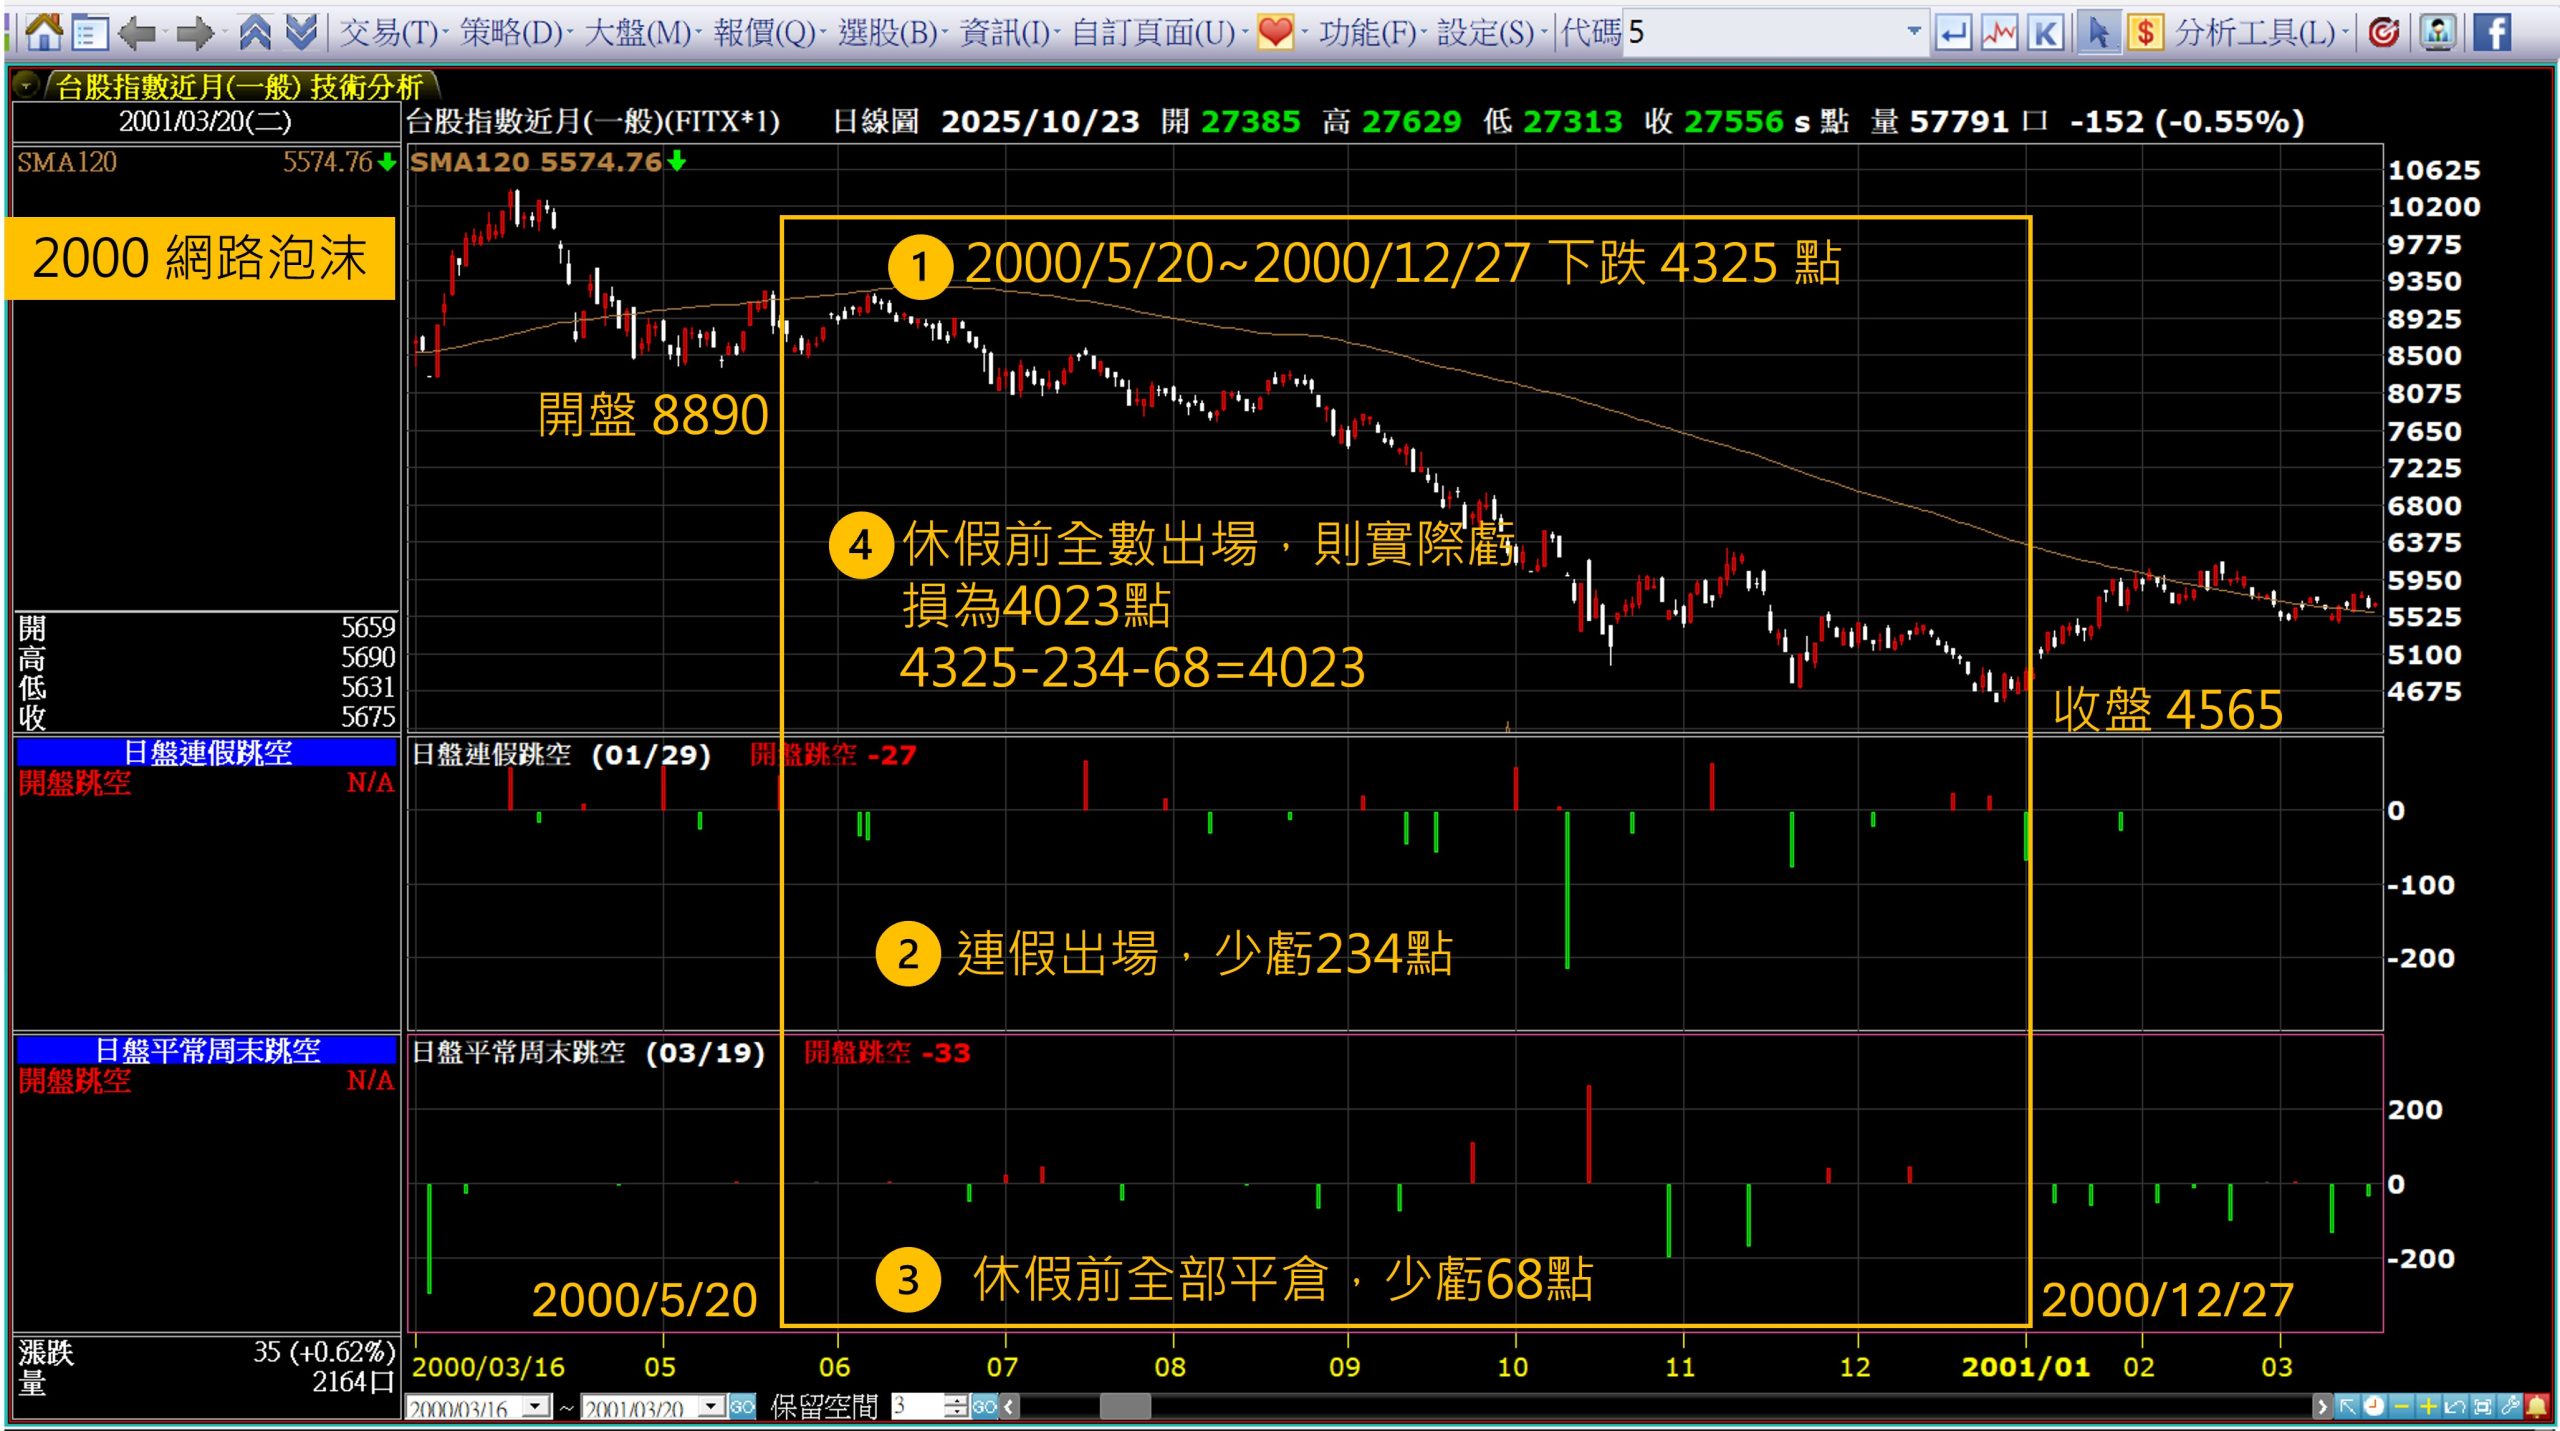Image resolution: width=2560 pixels, height=1431 pixels.
Task: Click the red target icon
Action: (2383, 32)
